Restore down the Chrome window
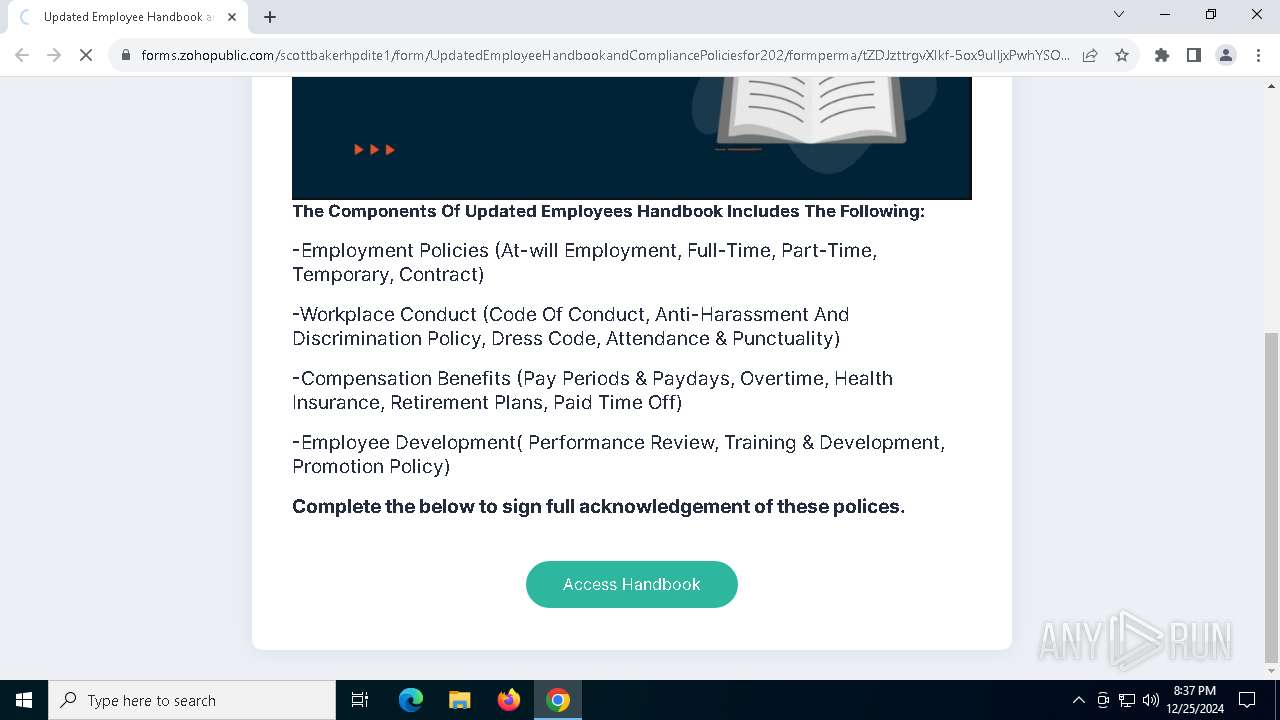The image size is (1280, 720). 1211,14
